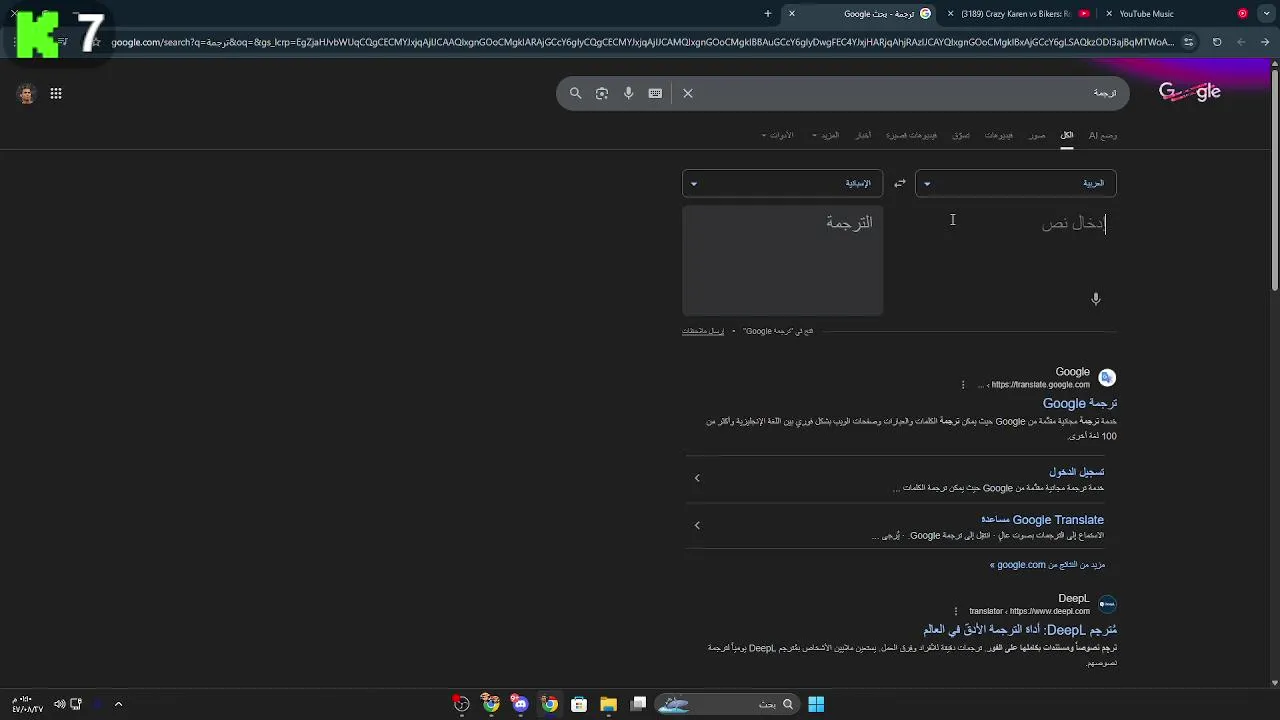Image resolution: width=1280 pixels, height=720 pixels.
Task: Start voice search with the microphone in search bar
Action: 629,93
